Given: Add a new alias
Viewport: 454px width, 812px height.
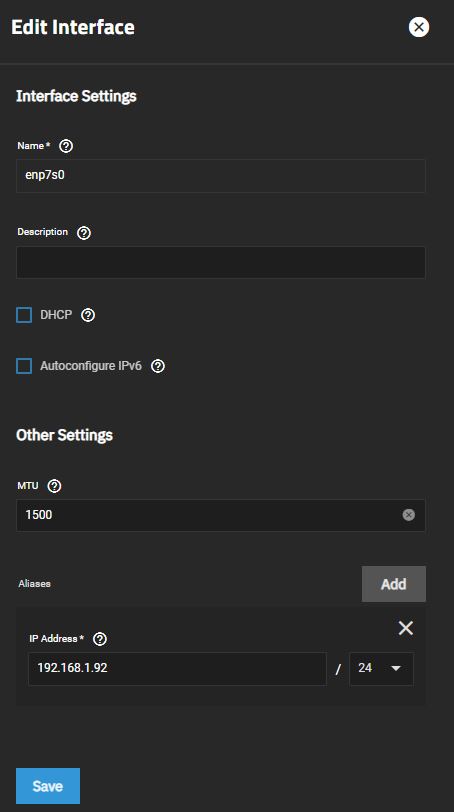Looking at the screenshot, I should tap(393, 584).
